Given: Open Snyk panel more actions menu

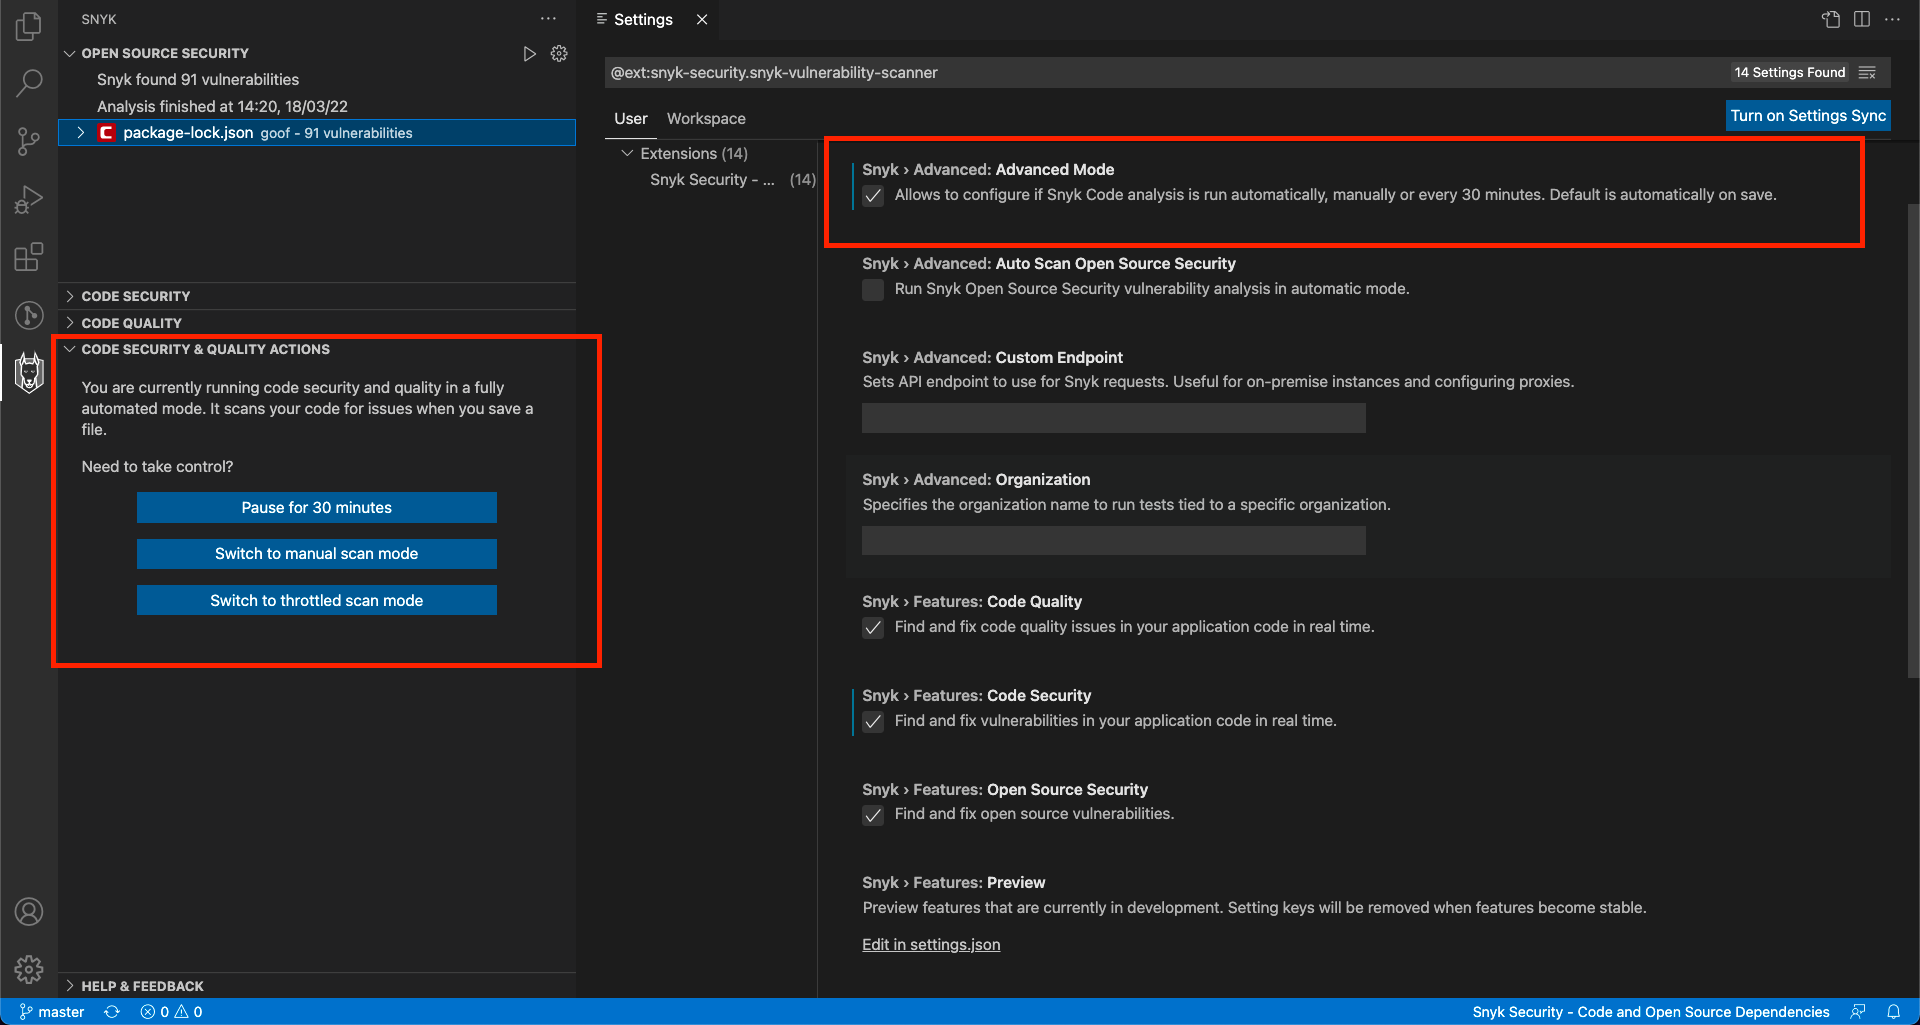Looking at the screenshot, I should click(x=548, y=19).
